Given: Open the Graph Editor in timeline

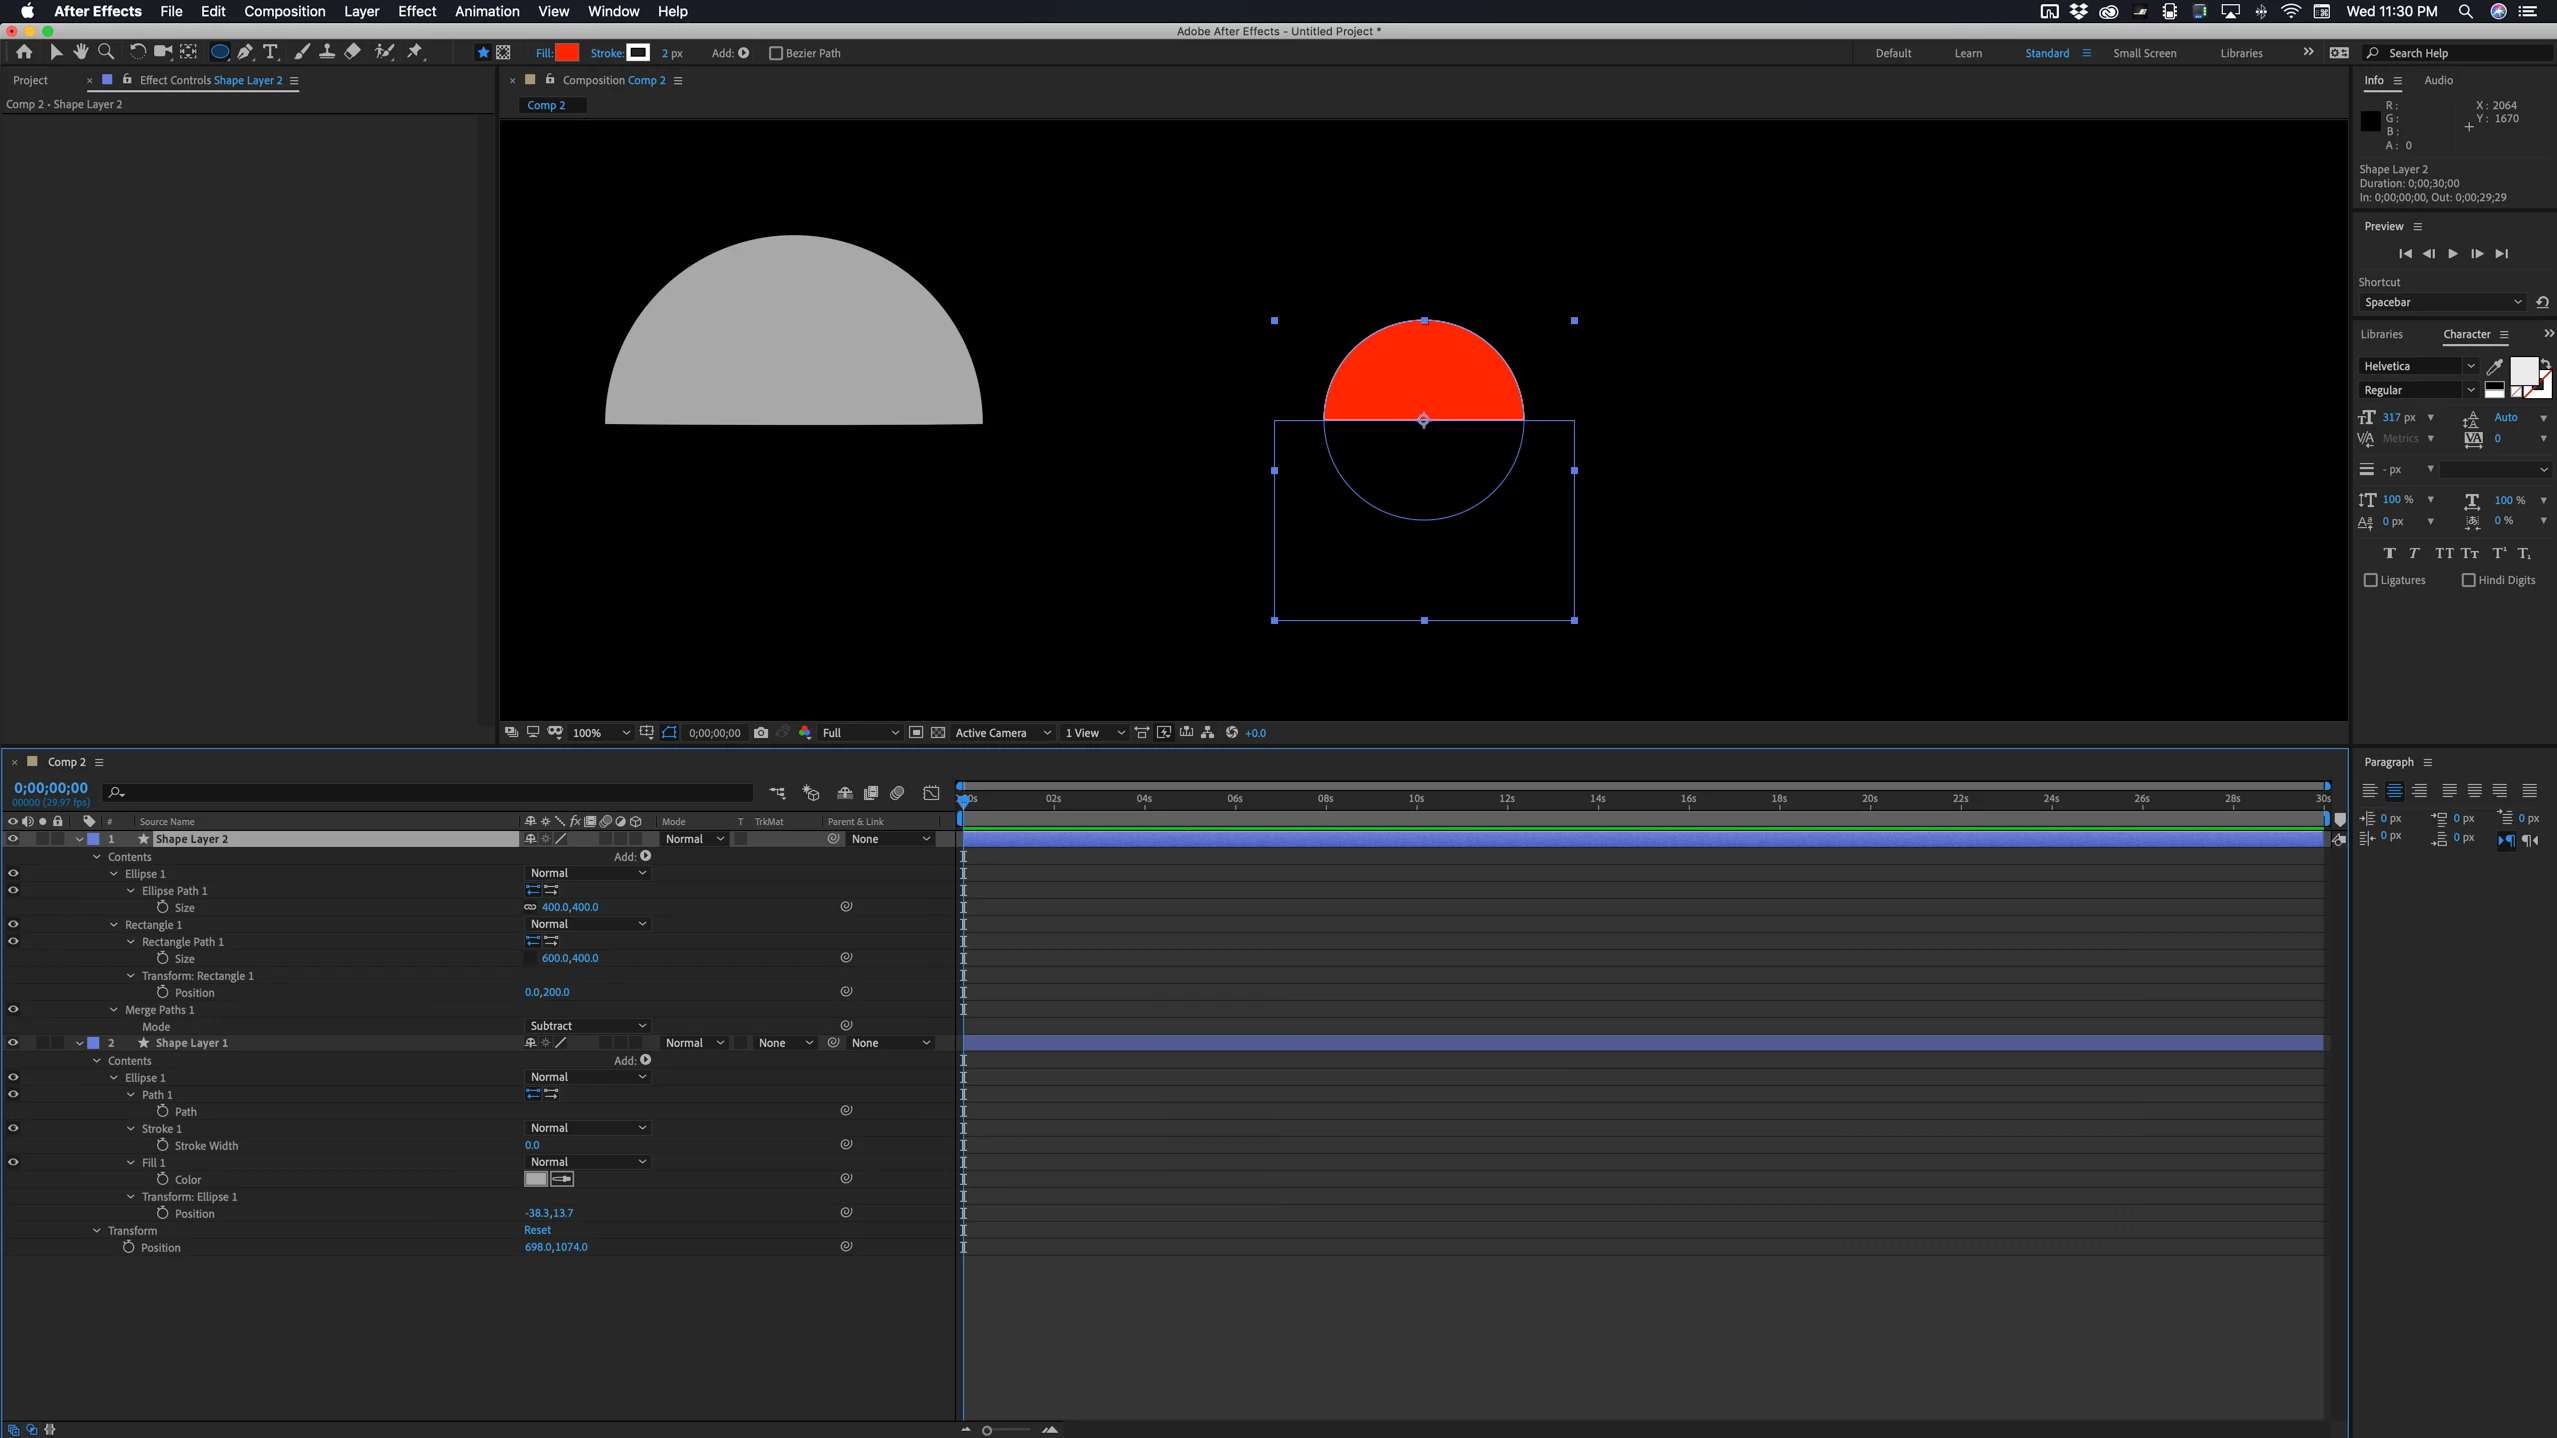Looking at the screenshot, I should pos(931,793).
